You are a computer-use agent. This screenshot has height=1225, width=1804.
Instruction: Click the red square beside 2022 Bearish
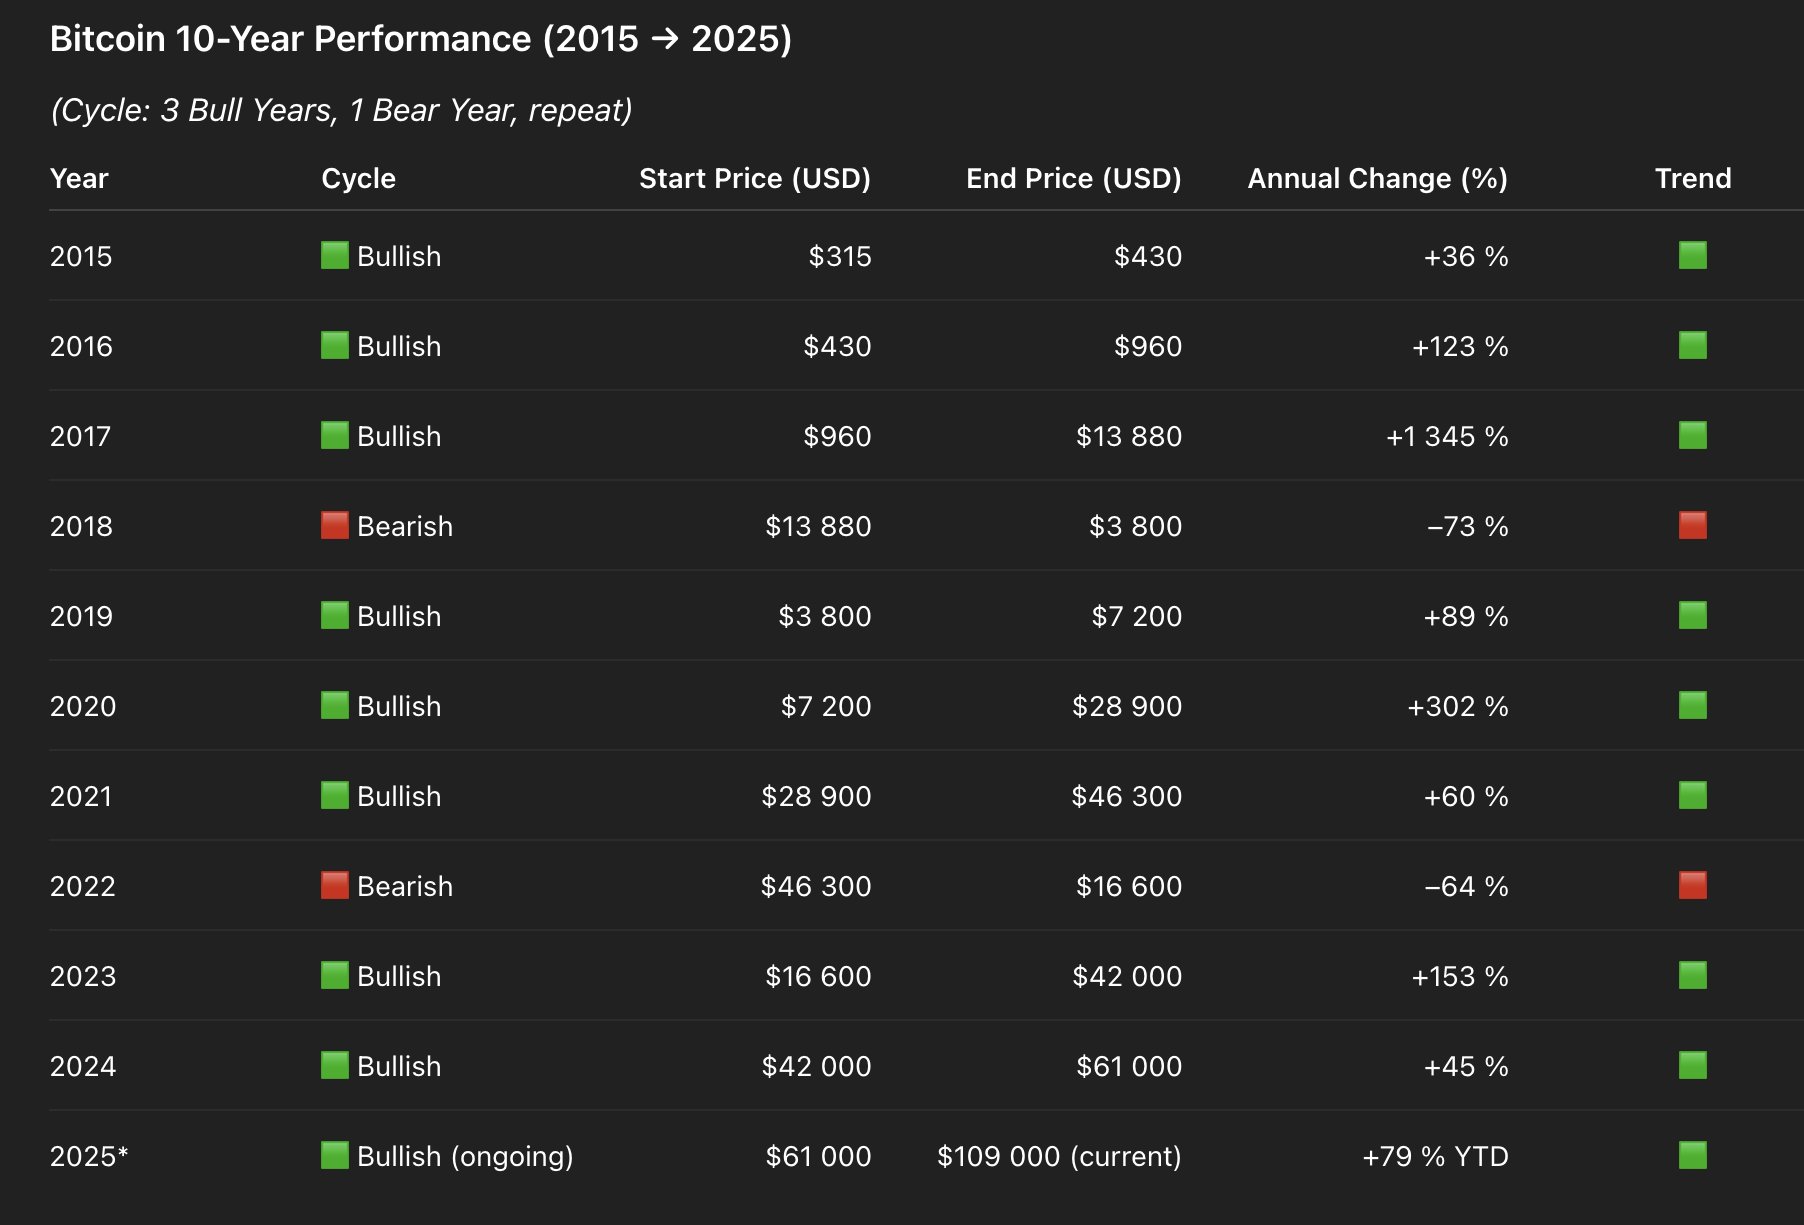pos(334,886)
